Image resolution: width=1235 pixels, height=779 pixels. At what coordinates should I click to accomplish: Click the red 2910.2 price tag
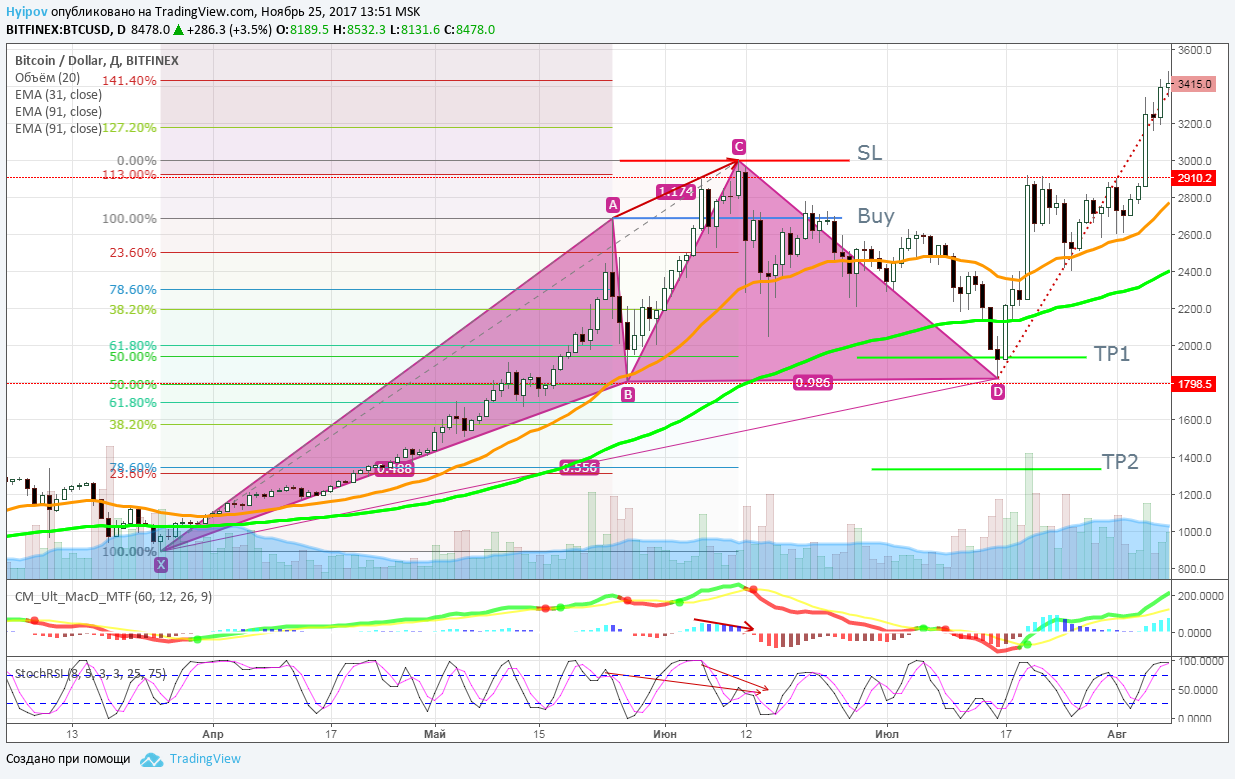pos(1195,178)
